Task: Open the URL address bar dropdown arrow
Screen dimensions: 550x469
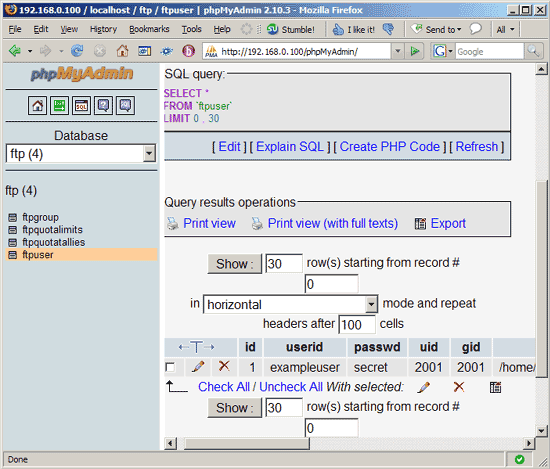Action: (397, 52)
